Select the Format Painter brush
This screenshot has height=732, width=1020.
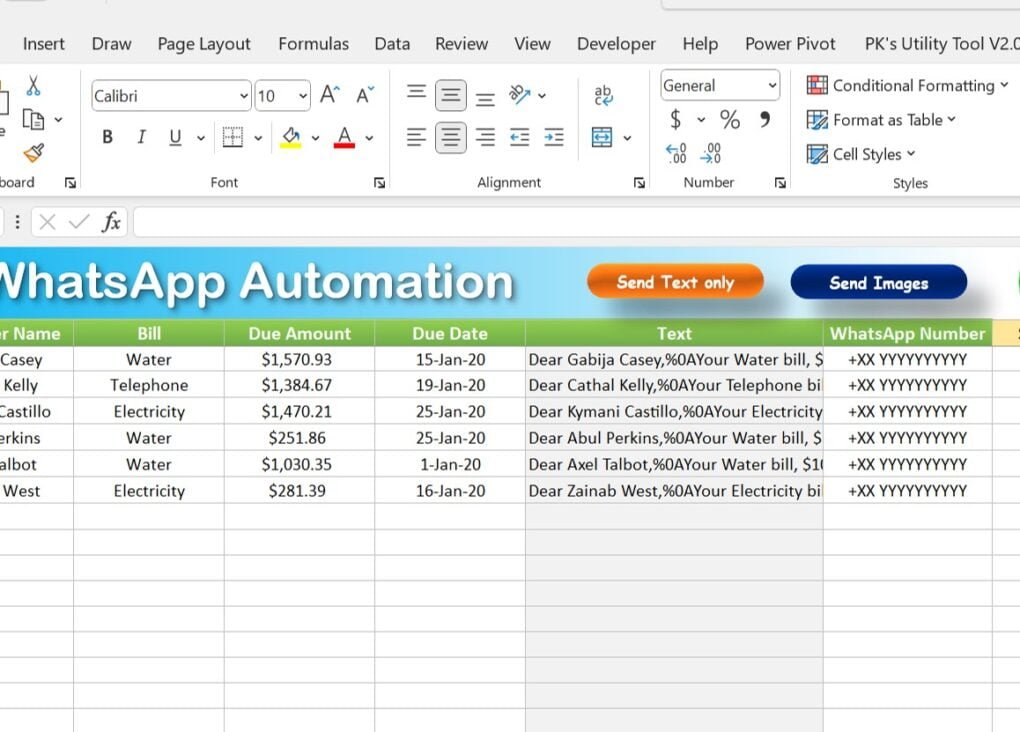(34, 153)
